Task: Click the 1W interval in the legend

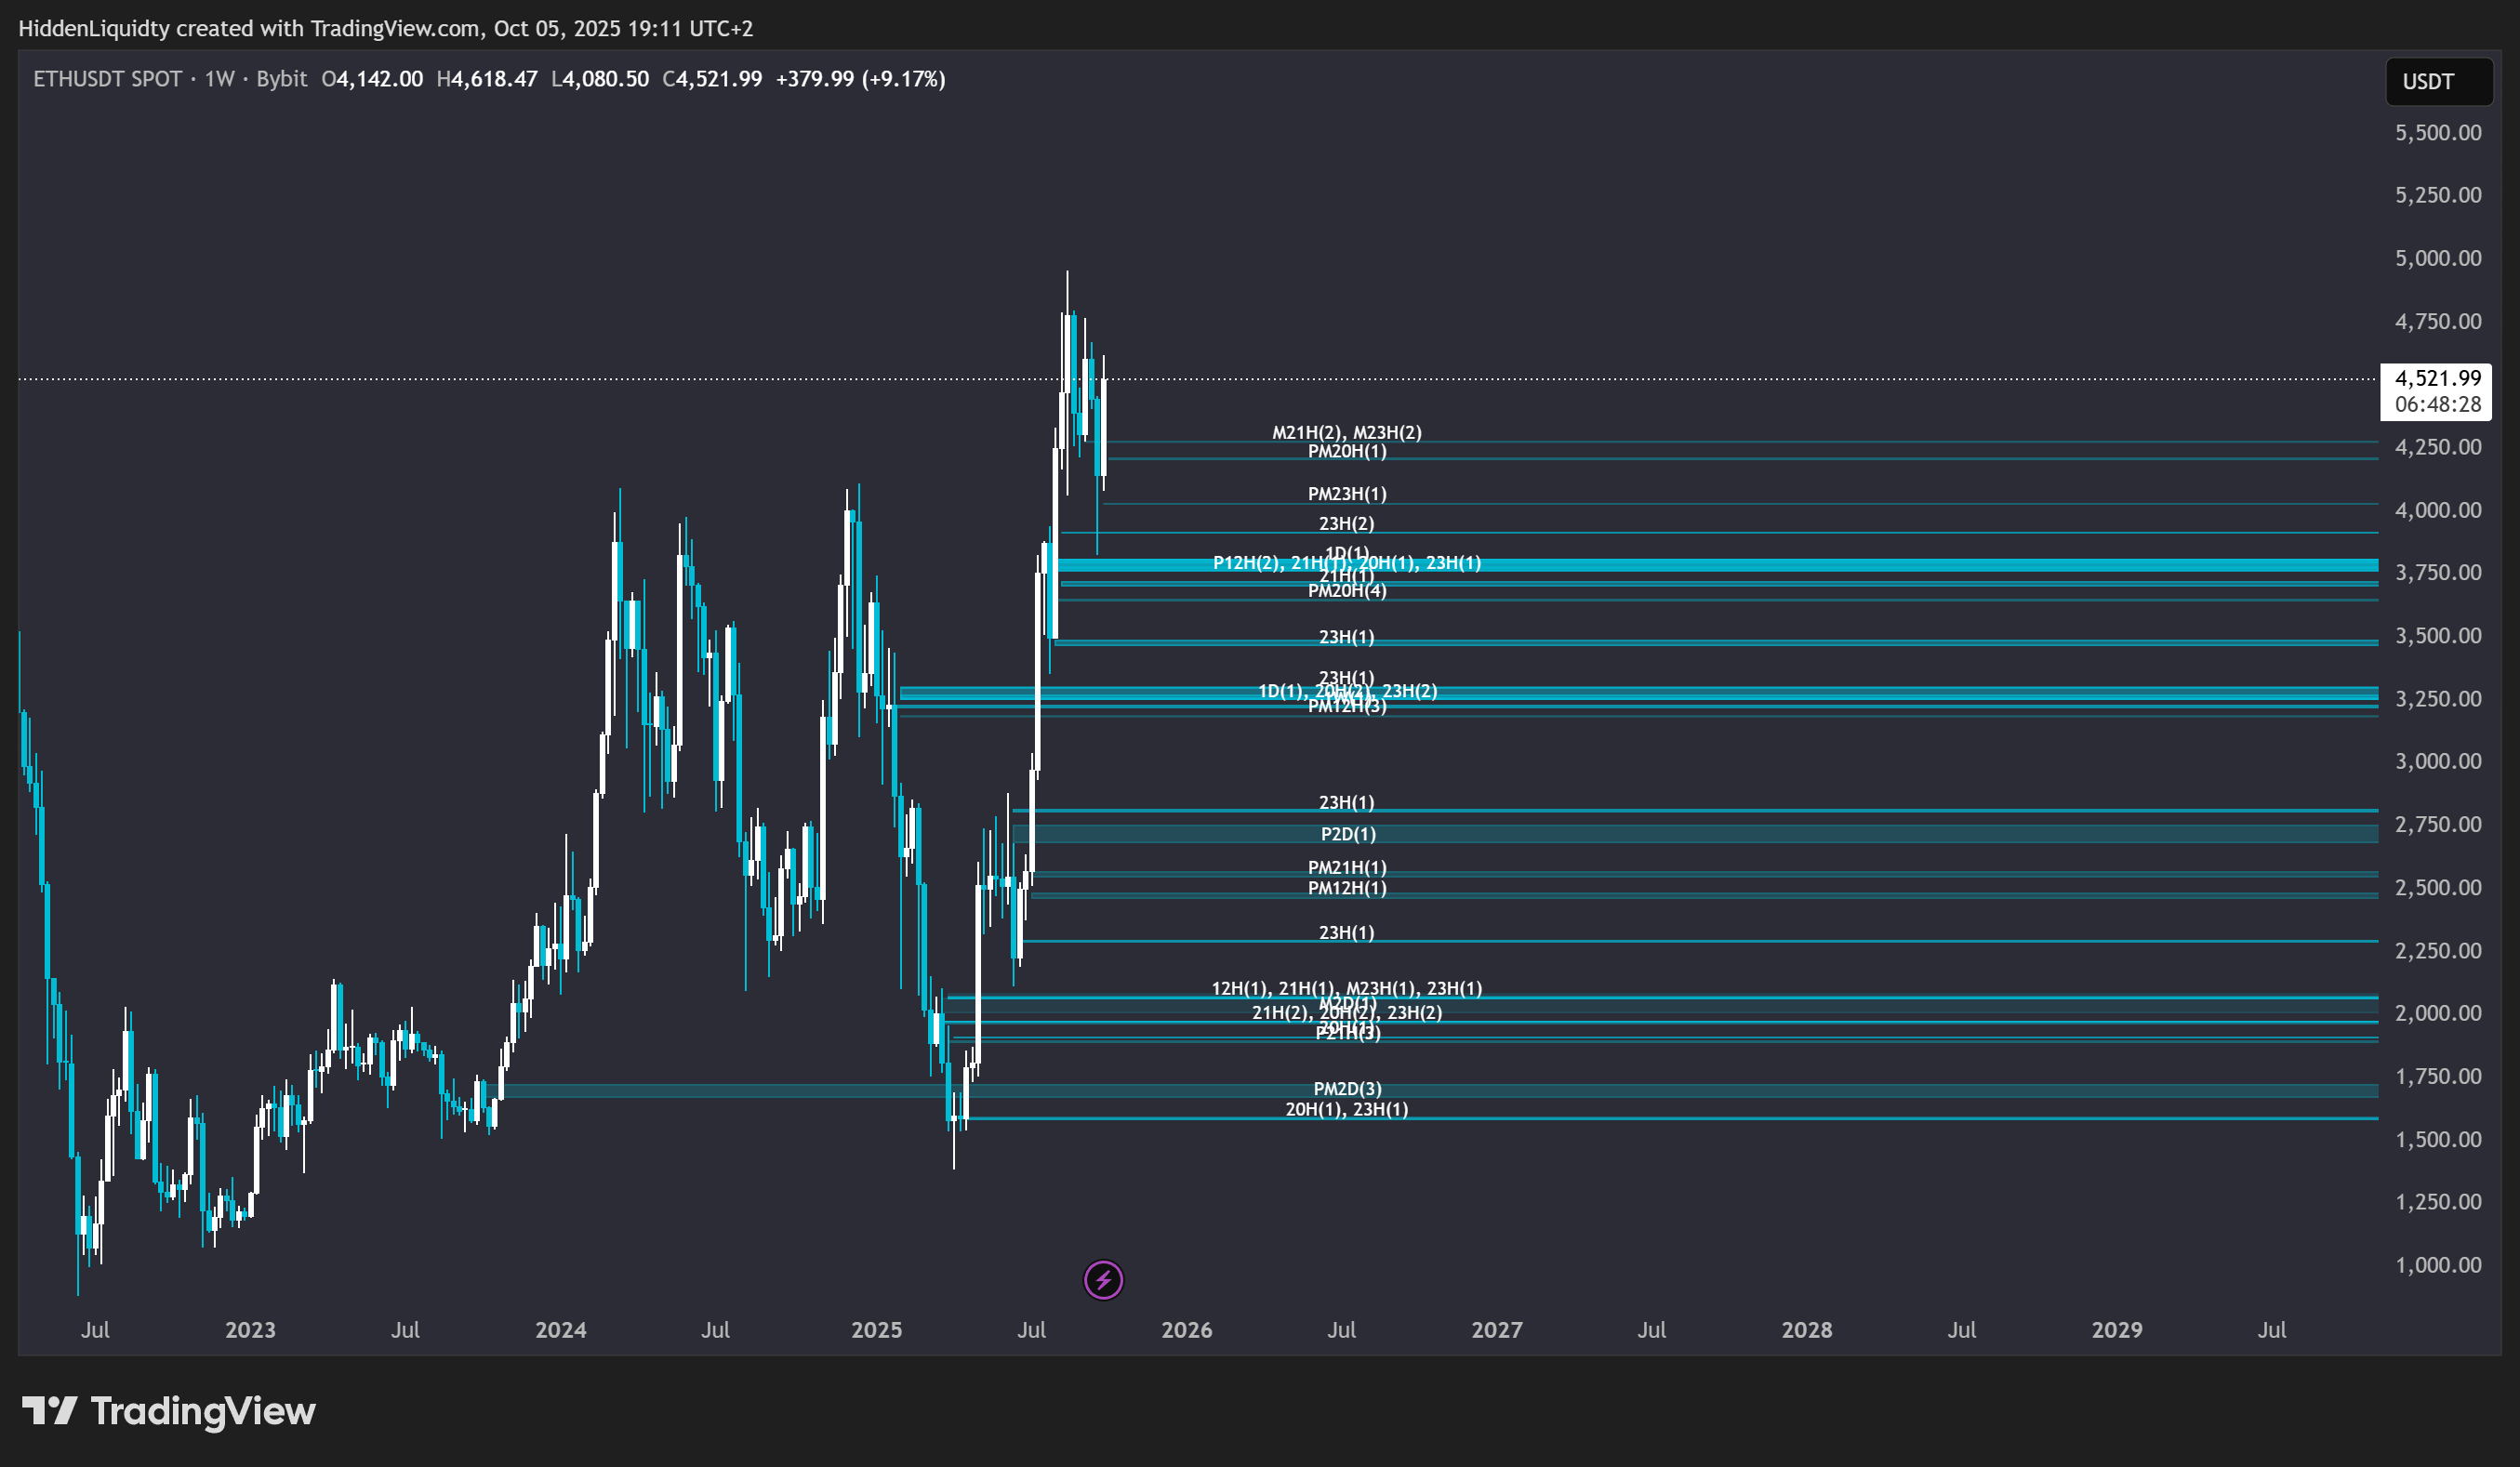Action: (219, 79)
